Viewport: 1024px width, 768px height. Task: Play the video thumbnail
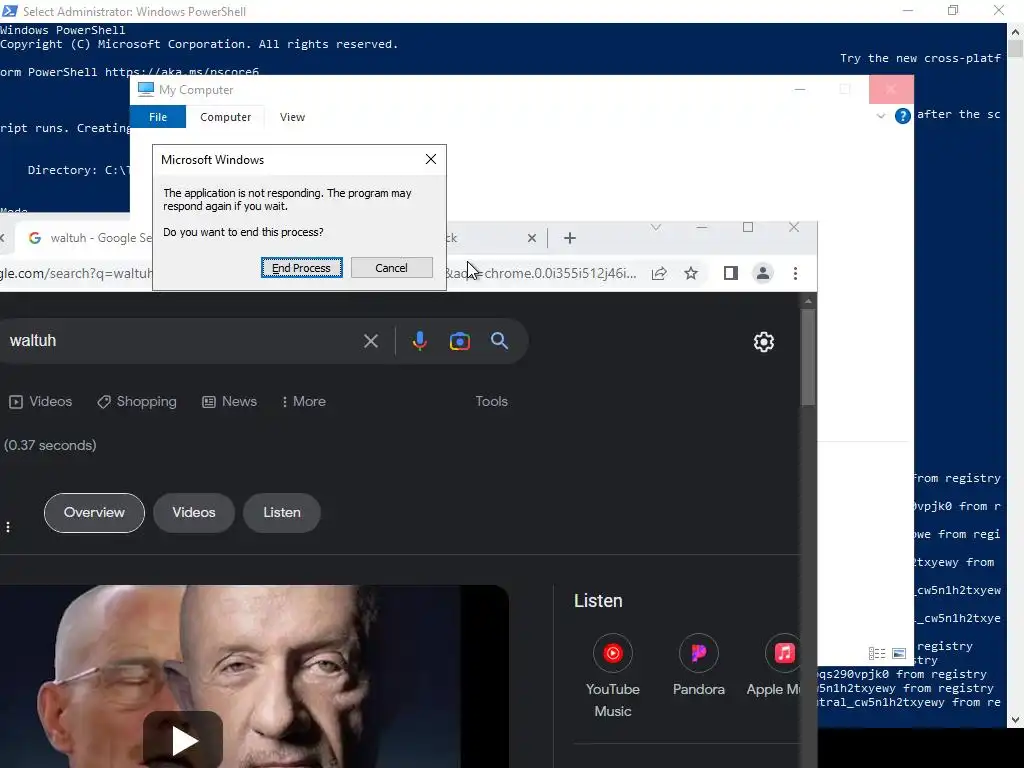pyautogui.click(x=183, y=741)
